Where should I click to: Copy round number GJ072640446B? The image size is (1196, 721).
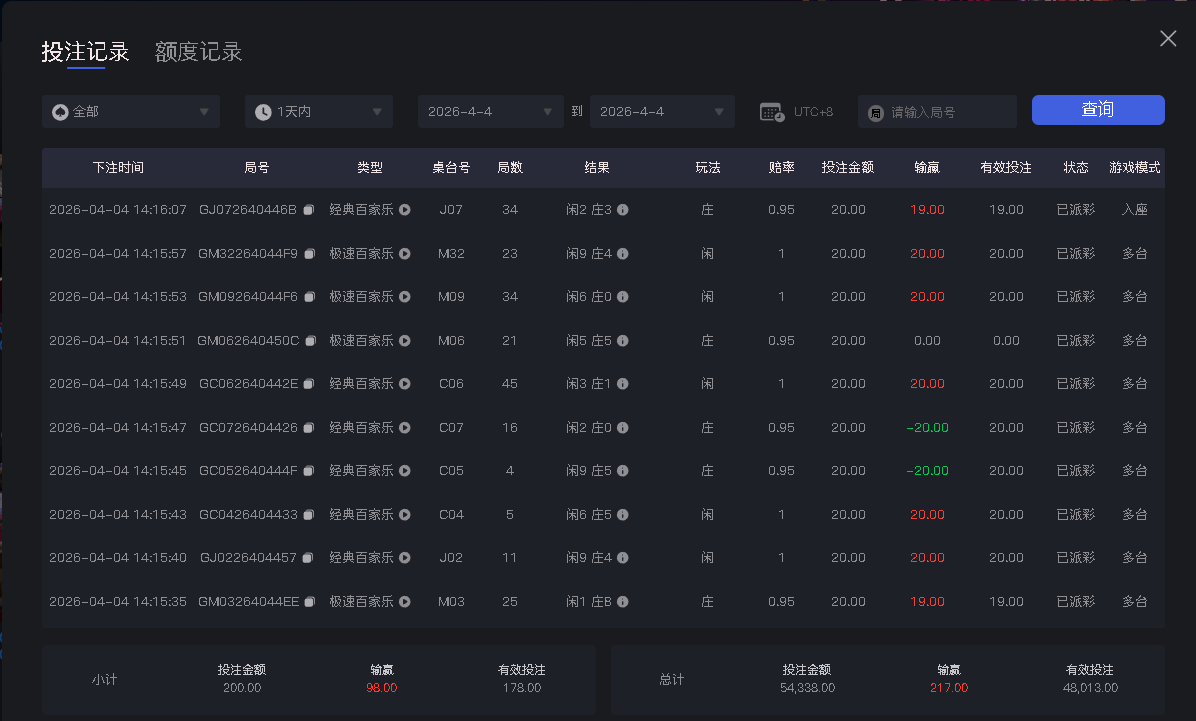click(x=309, y=210)
